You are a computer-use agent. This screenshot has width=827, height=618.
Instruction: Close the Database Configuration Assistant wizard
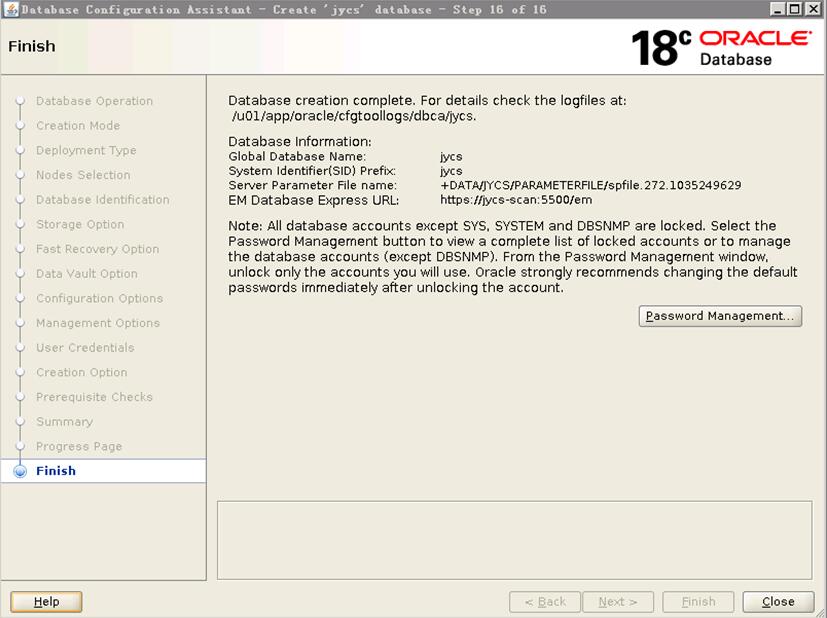778,602
